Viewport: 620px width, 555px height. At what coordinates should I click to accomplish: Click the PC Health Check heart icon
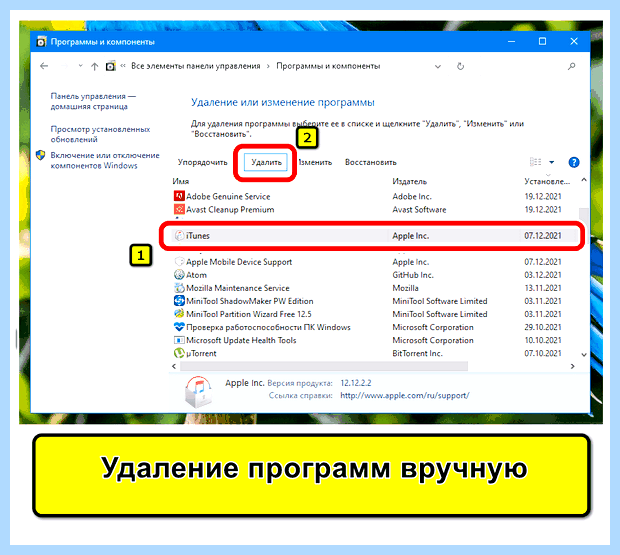pyautogui.click(x=179, y=327)
